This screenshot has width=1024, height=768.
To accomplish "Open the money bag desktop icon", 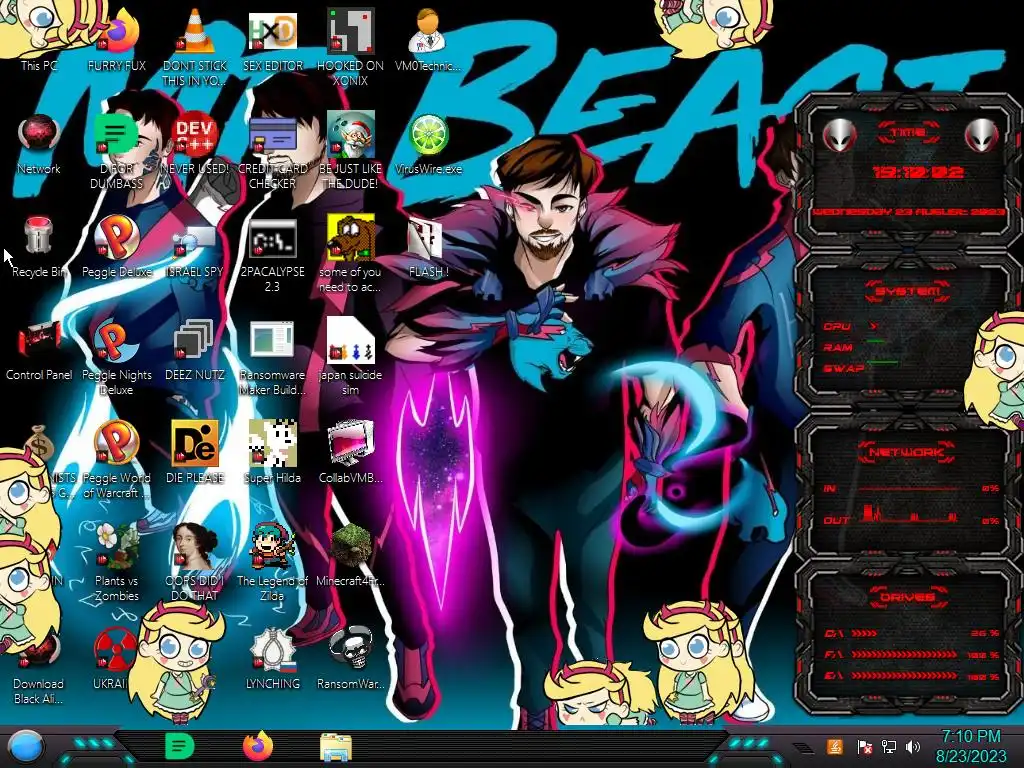I will pyautogui.click(x=39, y=444).
